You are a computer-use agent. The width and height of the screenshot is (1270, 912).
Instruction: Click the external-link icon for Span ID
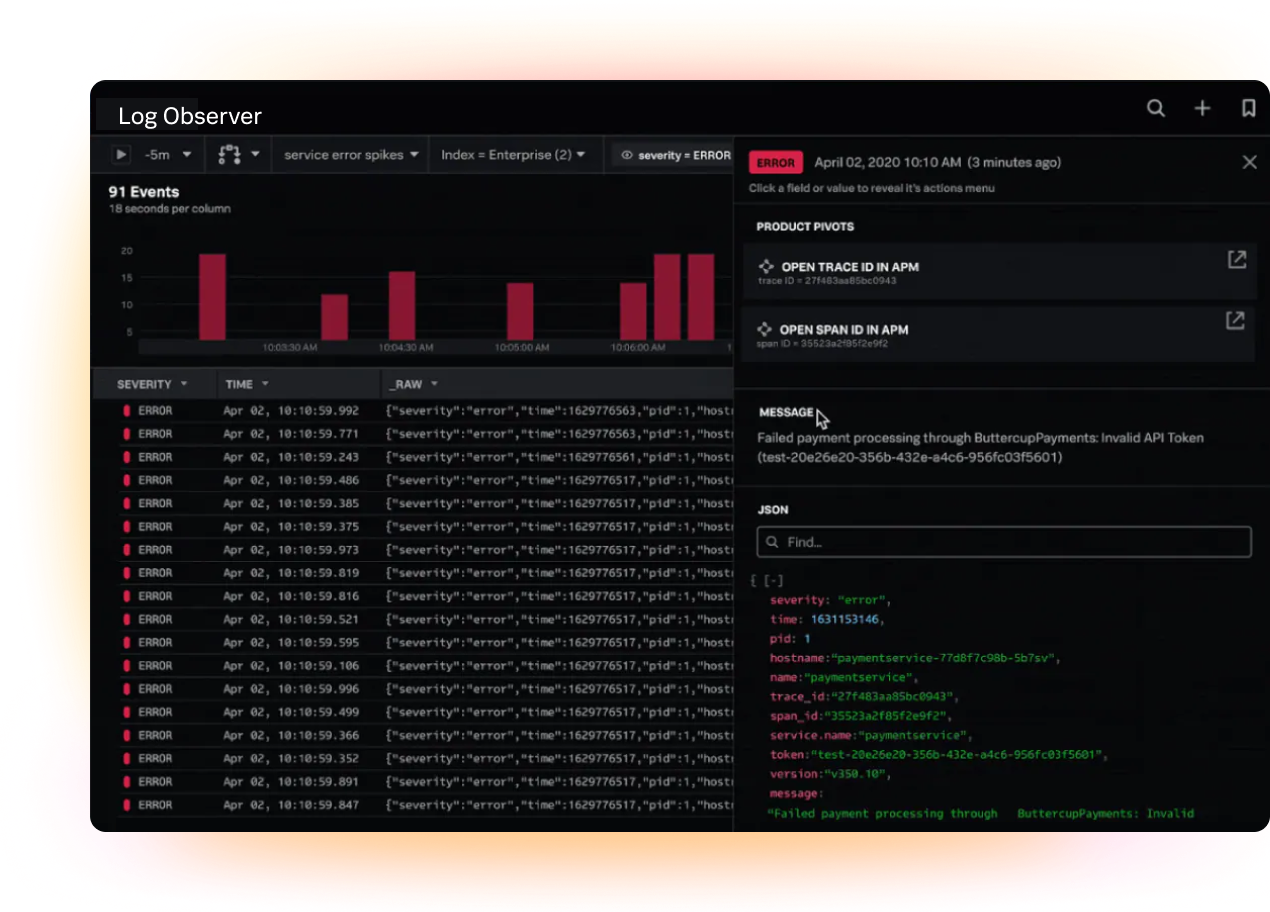(x=1236, y=320)
